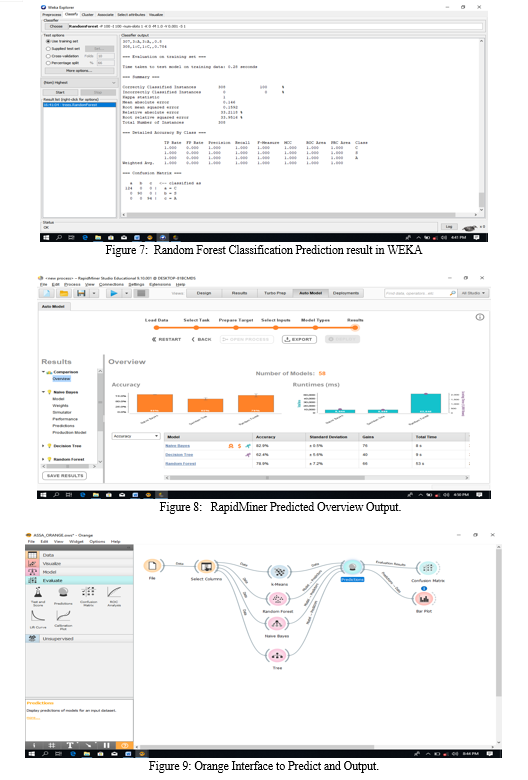Click the Choose classifier button in Weka
528x780 pixels.
[x=56, y=26]
